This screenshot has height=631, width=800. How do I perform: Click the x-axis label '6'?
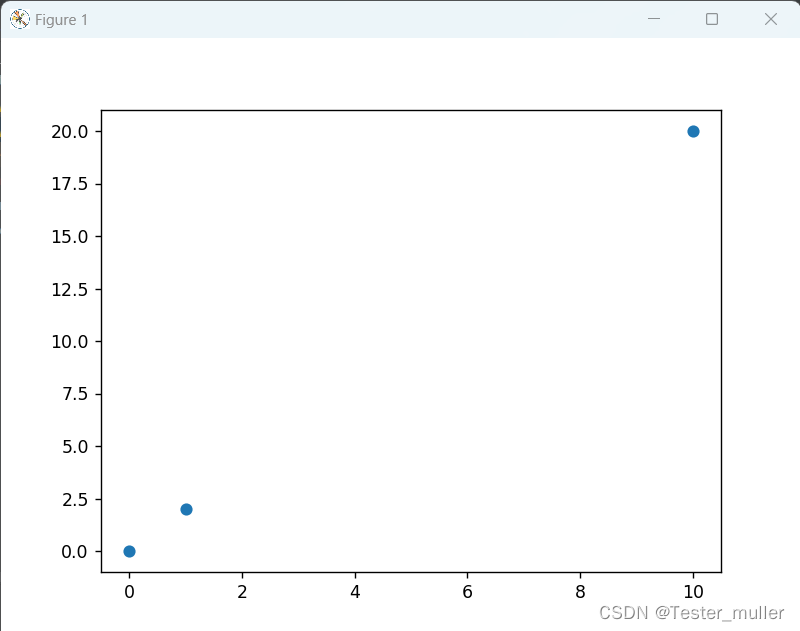coord(467,592)
